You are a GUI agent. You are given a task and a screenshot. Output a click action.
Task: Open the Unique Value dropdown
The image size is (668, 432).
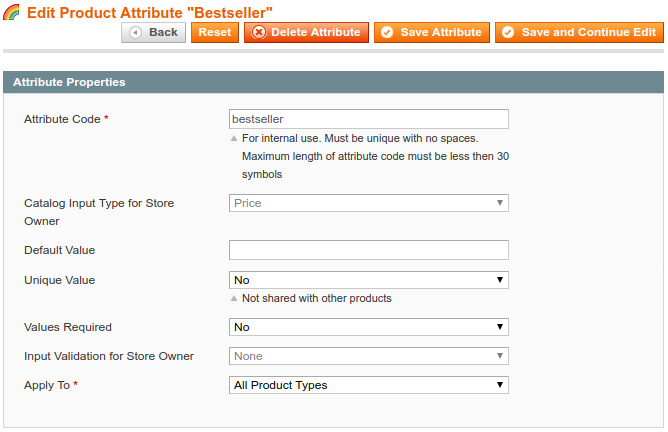click(x=368, y=280)
